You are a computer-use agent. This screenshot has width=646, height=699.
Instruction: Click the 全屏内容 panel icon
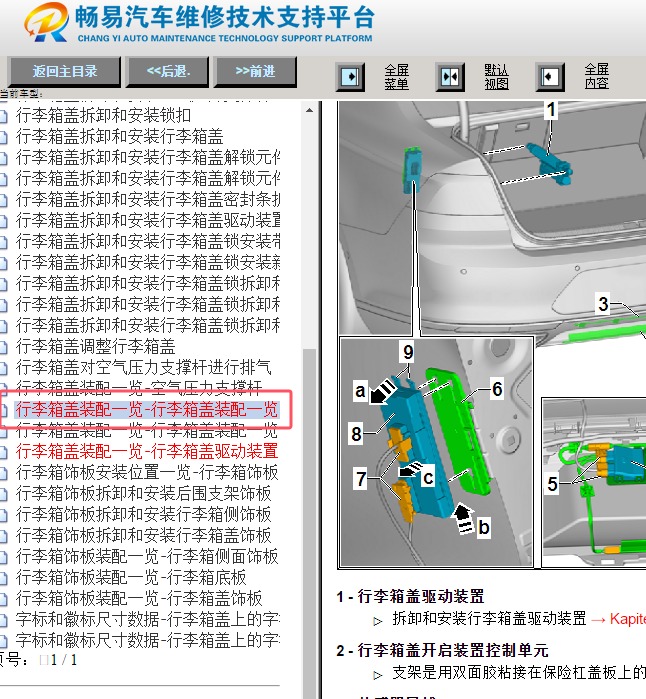(550, 77)
